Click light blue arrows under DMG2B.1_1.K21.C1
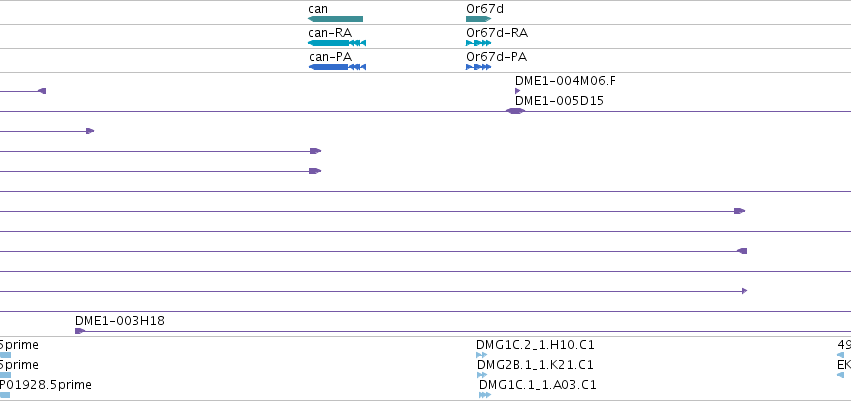 482,375
